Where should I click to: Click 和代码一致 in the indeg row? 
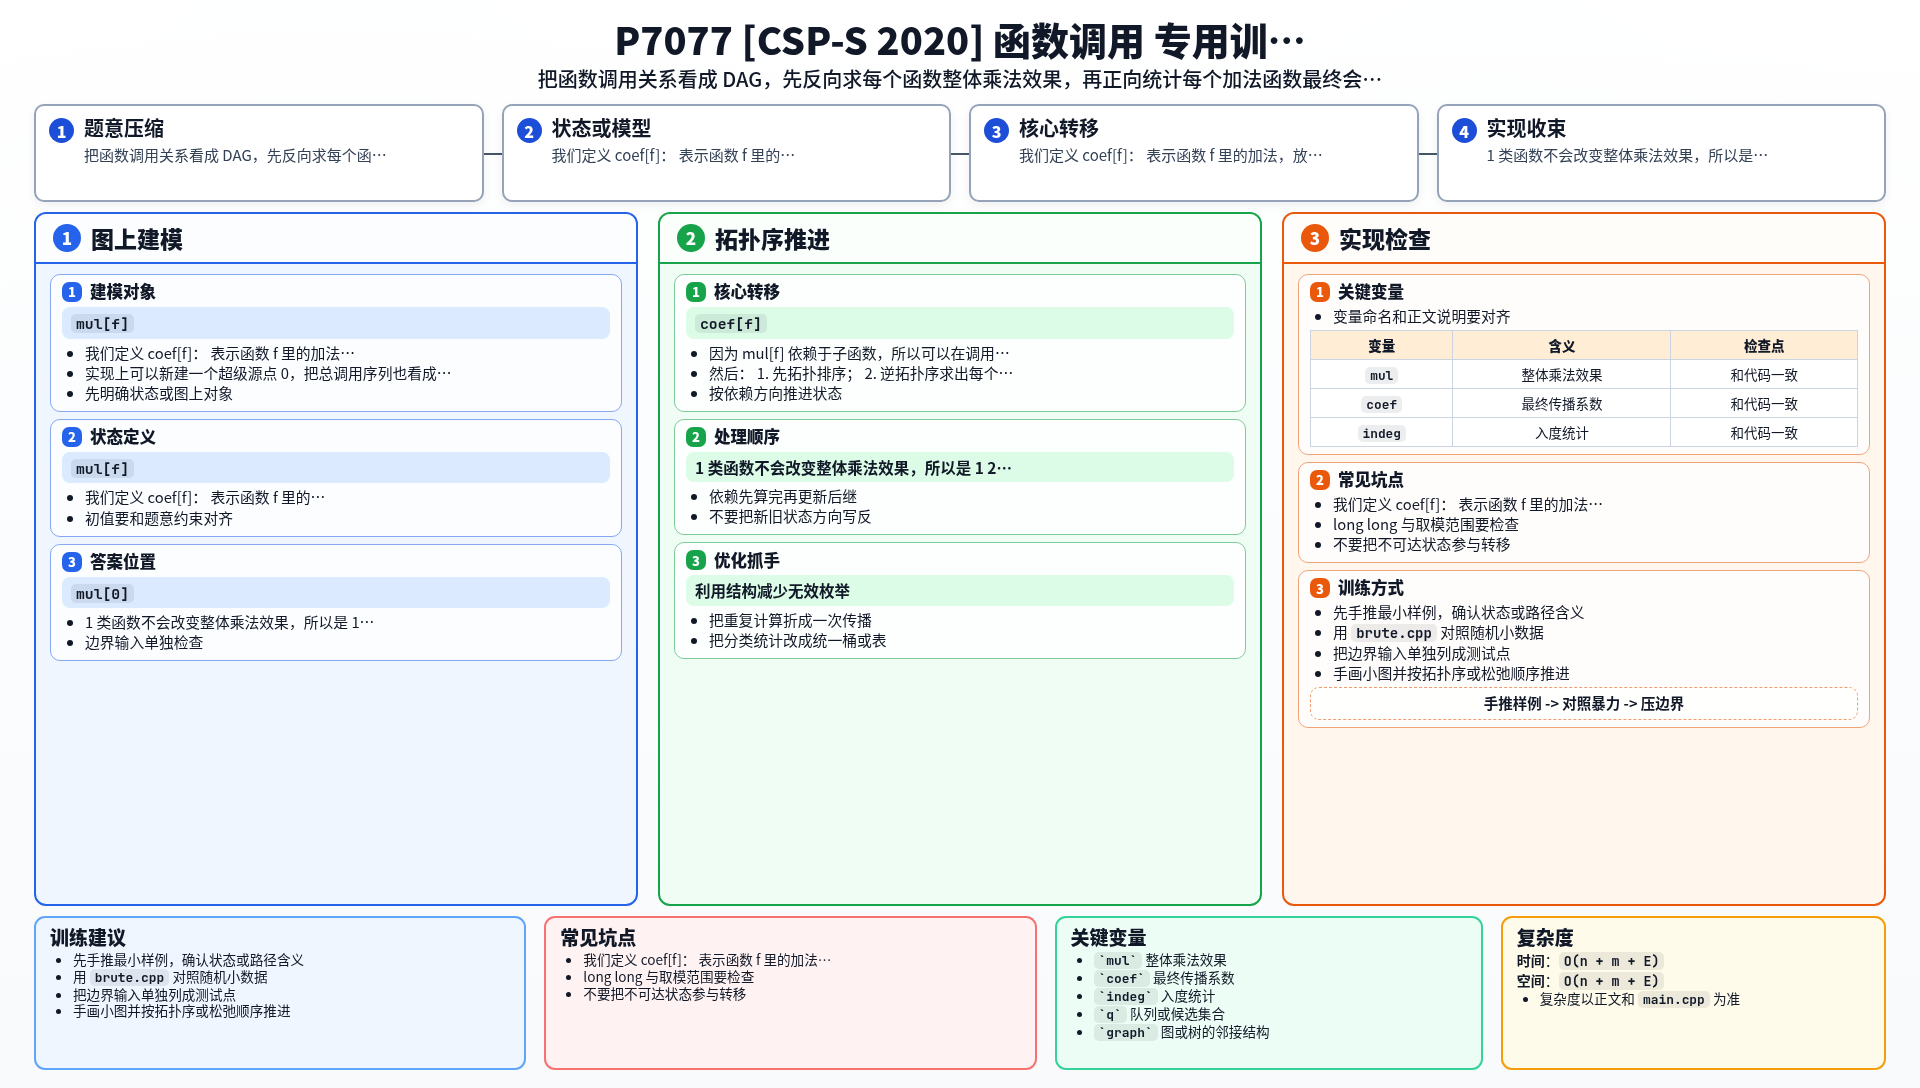1764,433
